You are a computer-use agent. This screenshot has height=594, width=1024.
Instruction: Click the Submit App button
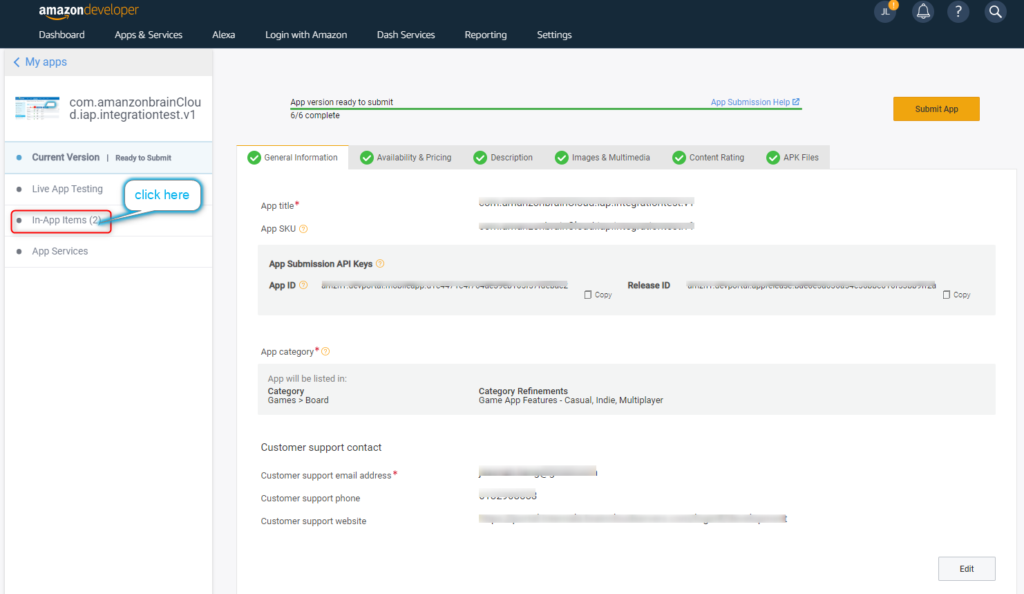pyautogui.click(x=936, y=109)
